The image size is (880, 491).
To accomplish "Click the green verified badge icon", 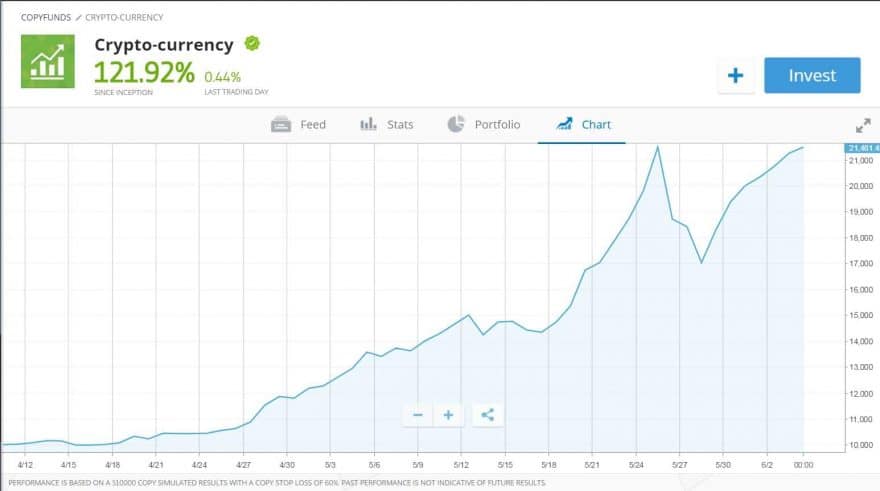I will point(252,44).
